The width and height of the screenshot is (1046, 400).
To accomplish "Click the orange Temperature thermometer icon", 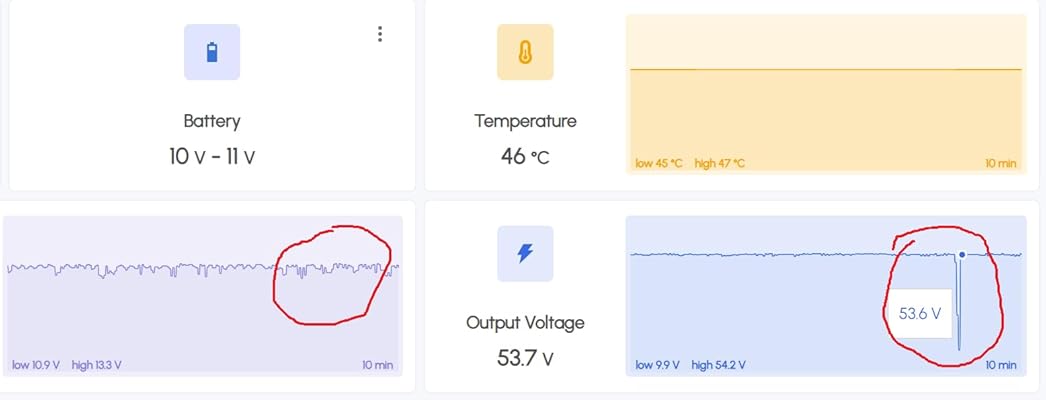I will coord(525,52).
